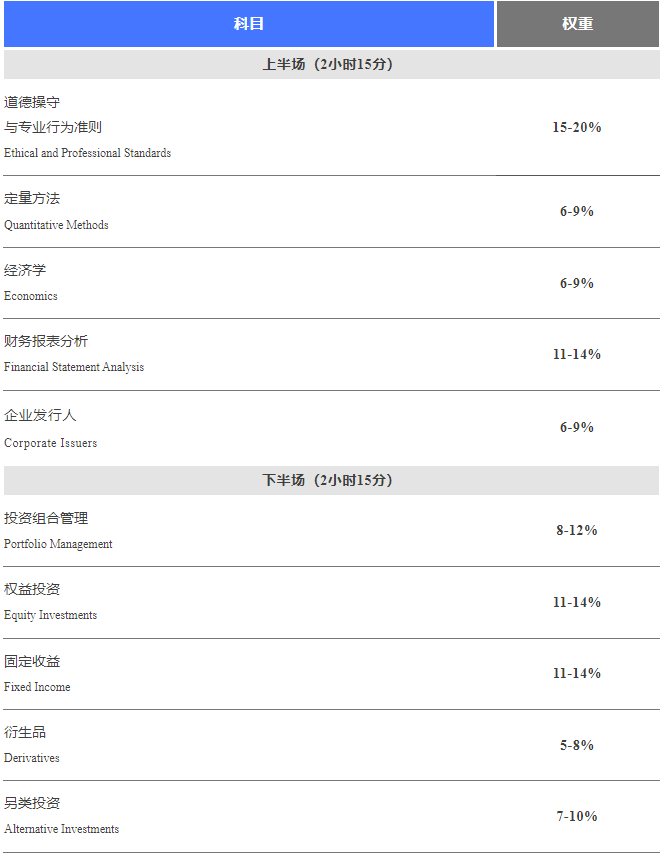Click Derivatives subject name
The height and width of the screenshot is (854, 661).
31,758
